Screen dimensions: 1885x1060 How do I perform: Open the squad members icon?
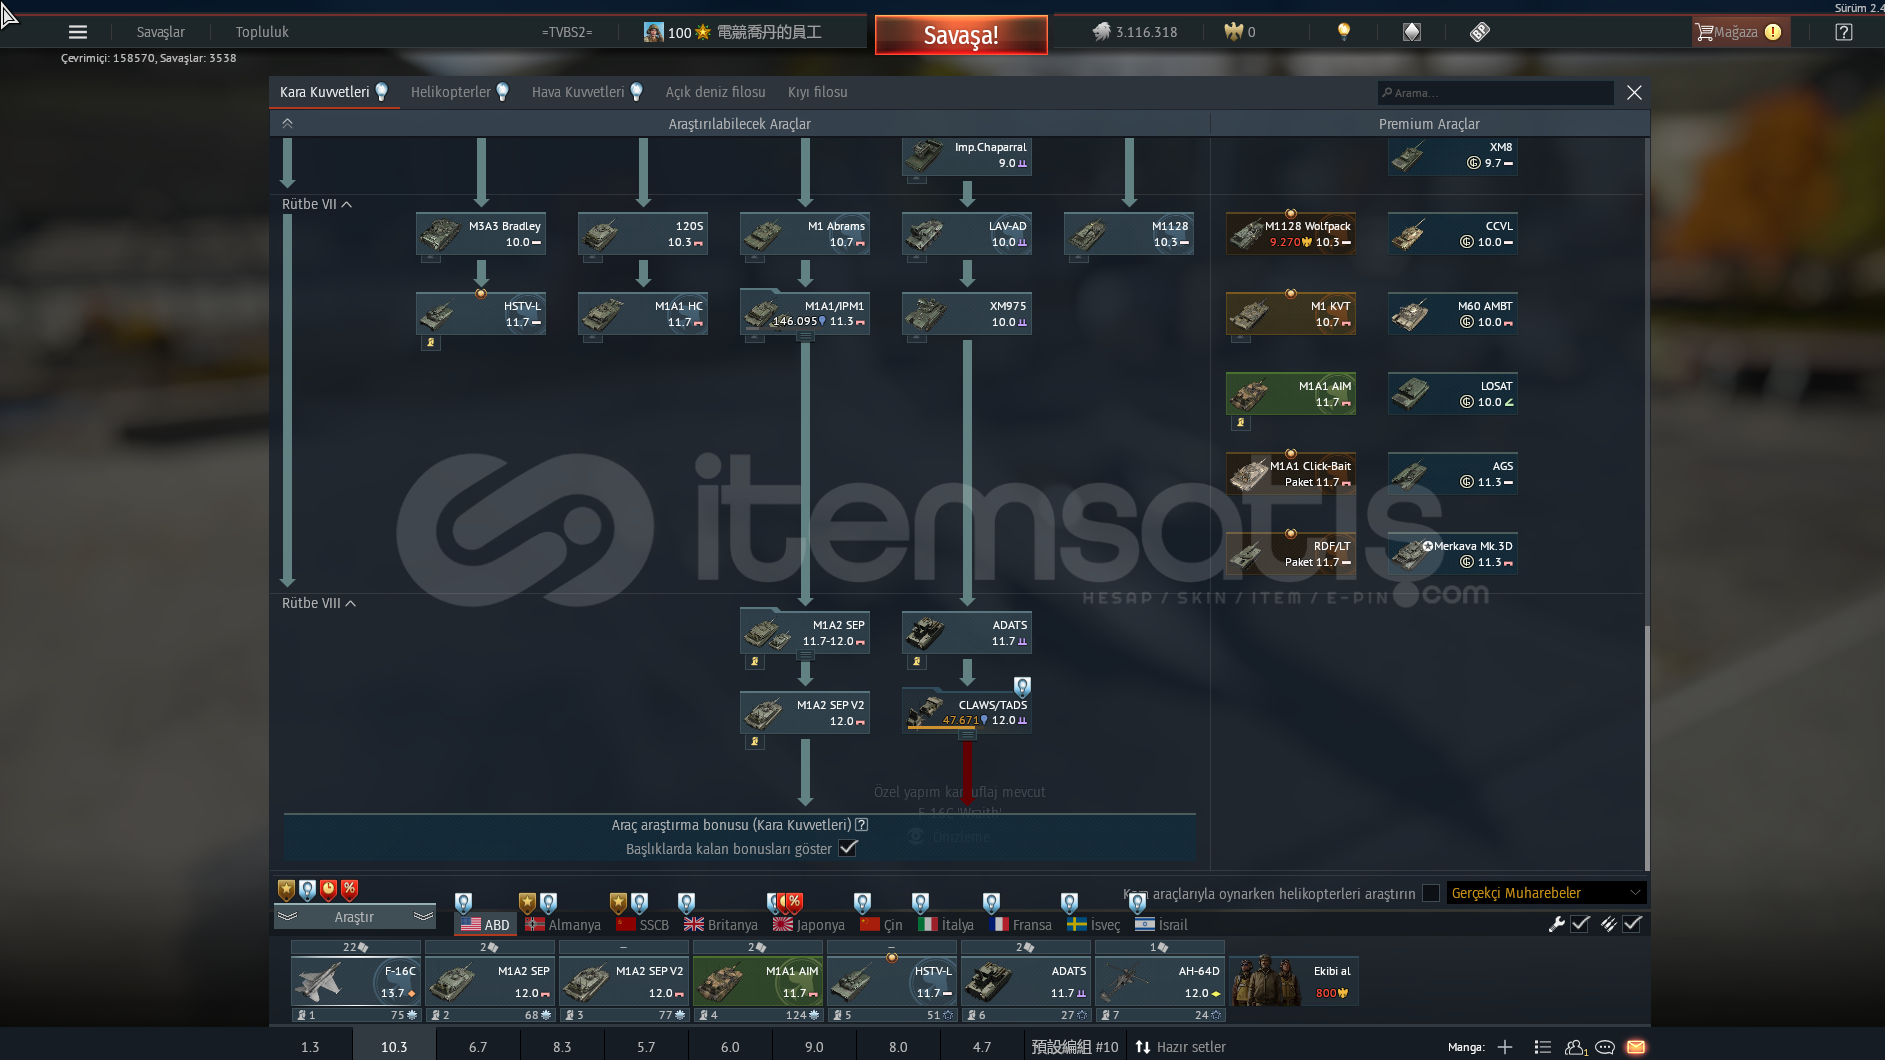tap(1576, 1047)
